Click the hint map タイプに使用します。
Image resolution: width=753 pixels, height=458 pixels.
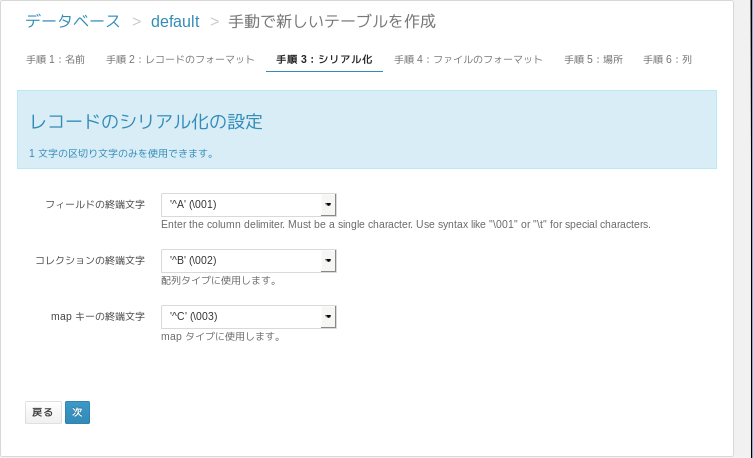pyautogui.click(x=221, y=337)
